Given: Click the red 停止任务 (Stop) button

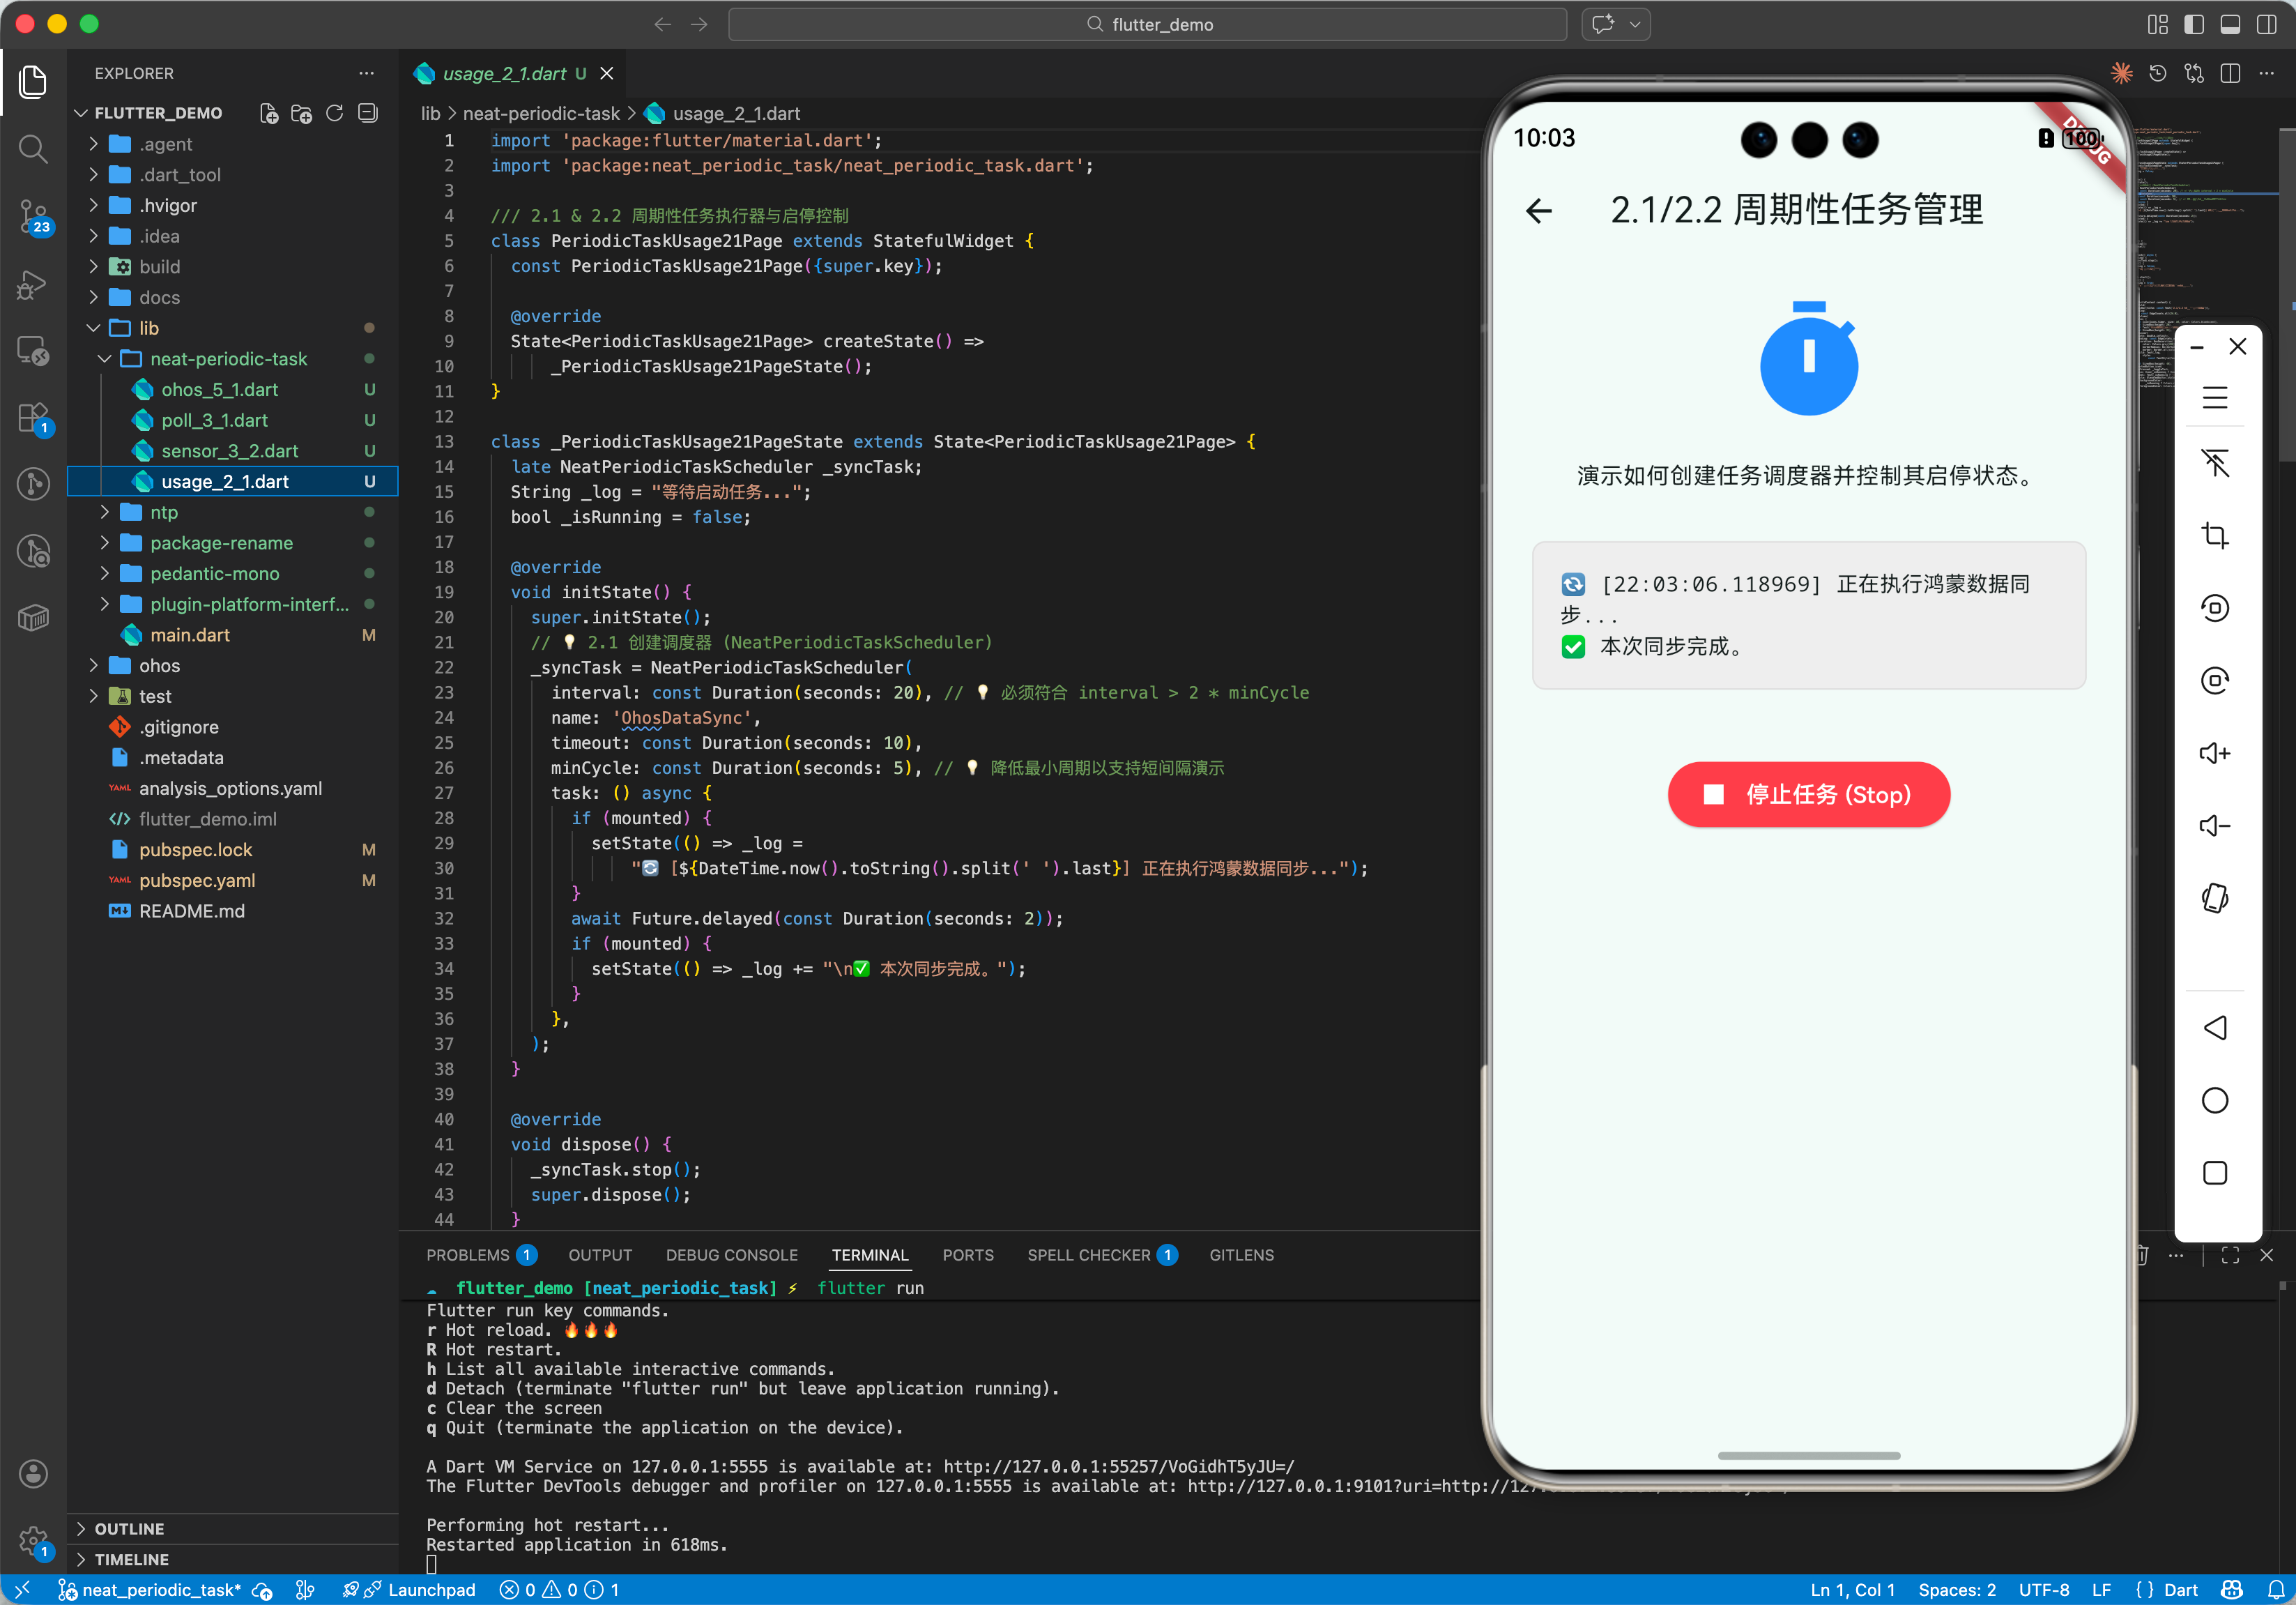Looking at the screenshot, I should pos(1807,794).
